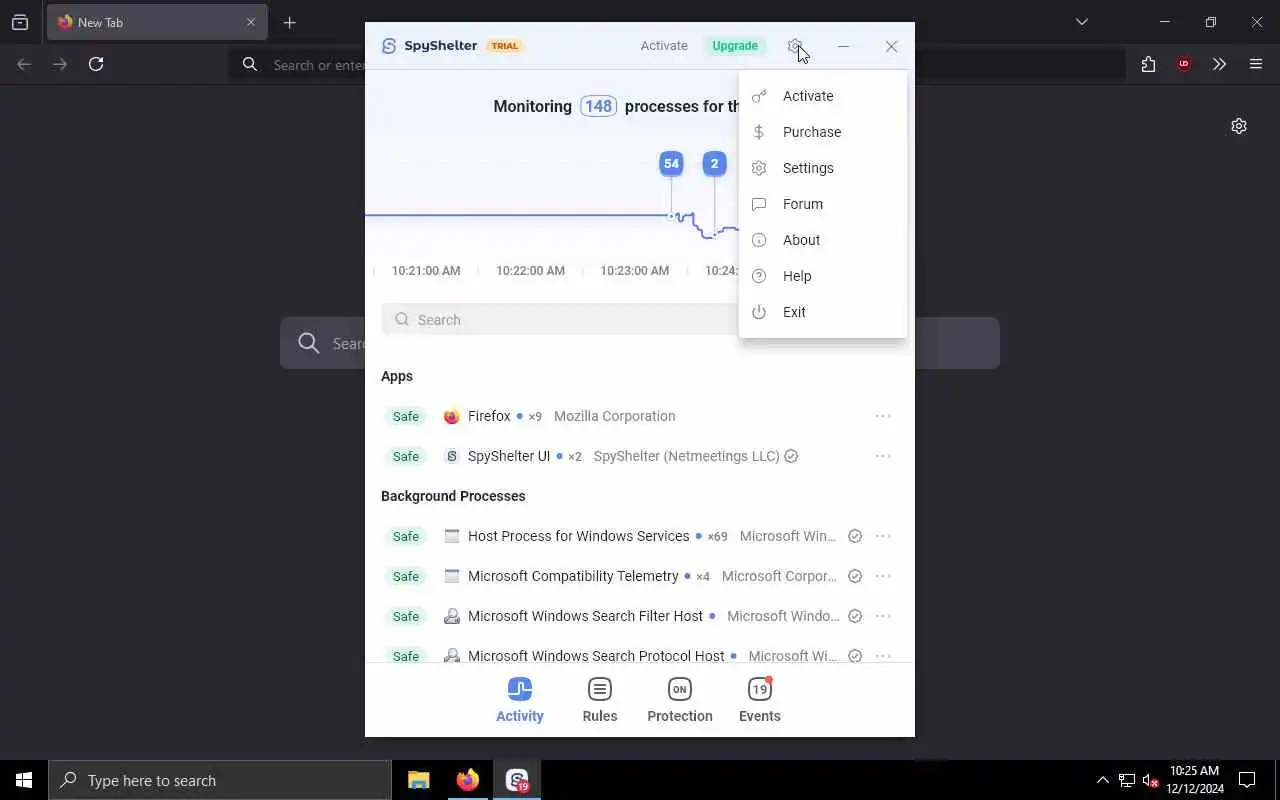Click the gear icon beside Settings
Image resolution: width=1280 pixels, height=800 pixels.
[x=759, y=168]
